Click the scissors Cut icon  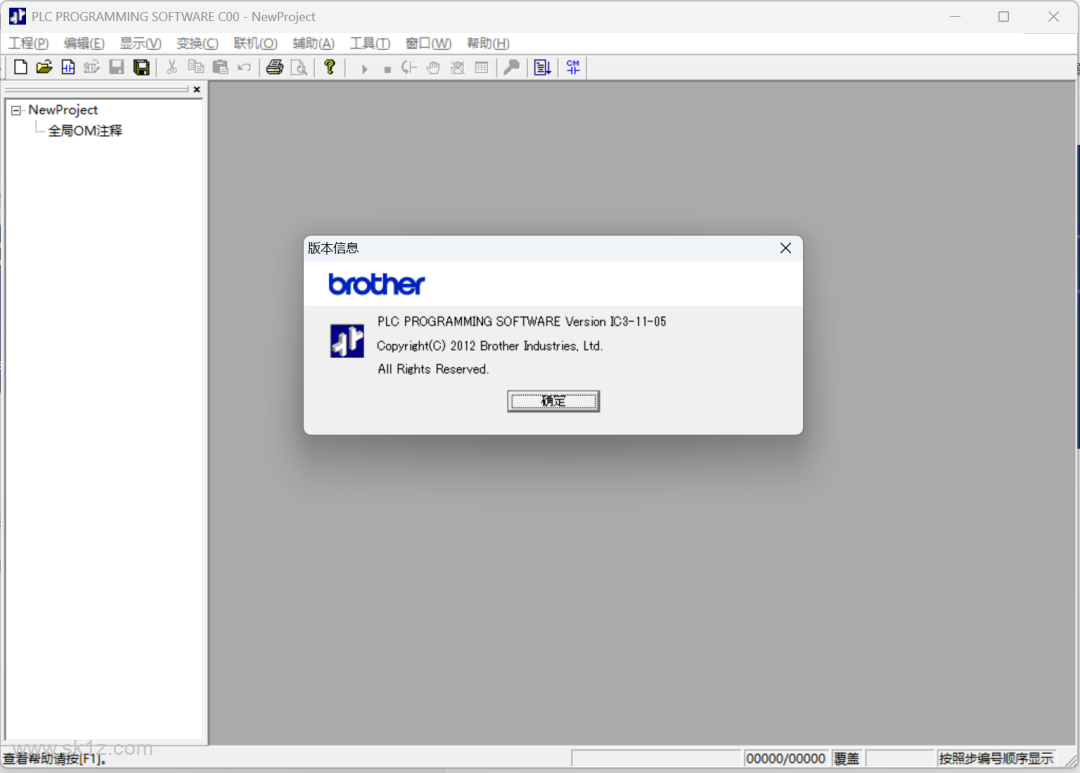coord(172,68)
